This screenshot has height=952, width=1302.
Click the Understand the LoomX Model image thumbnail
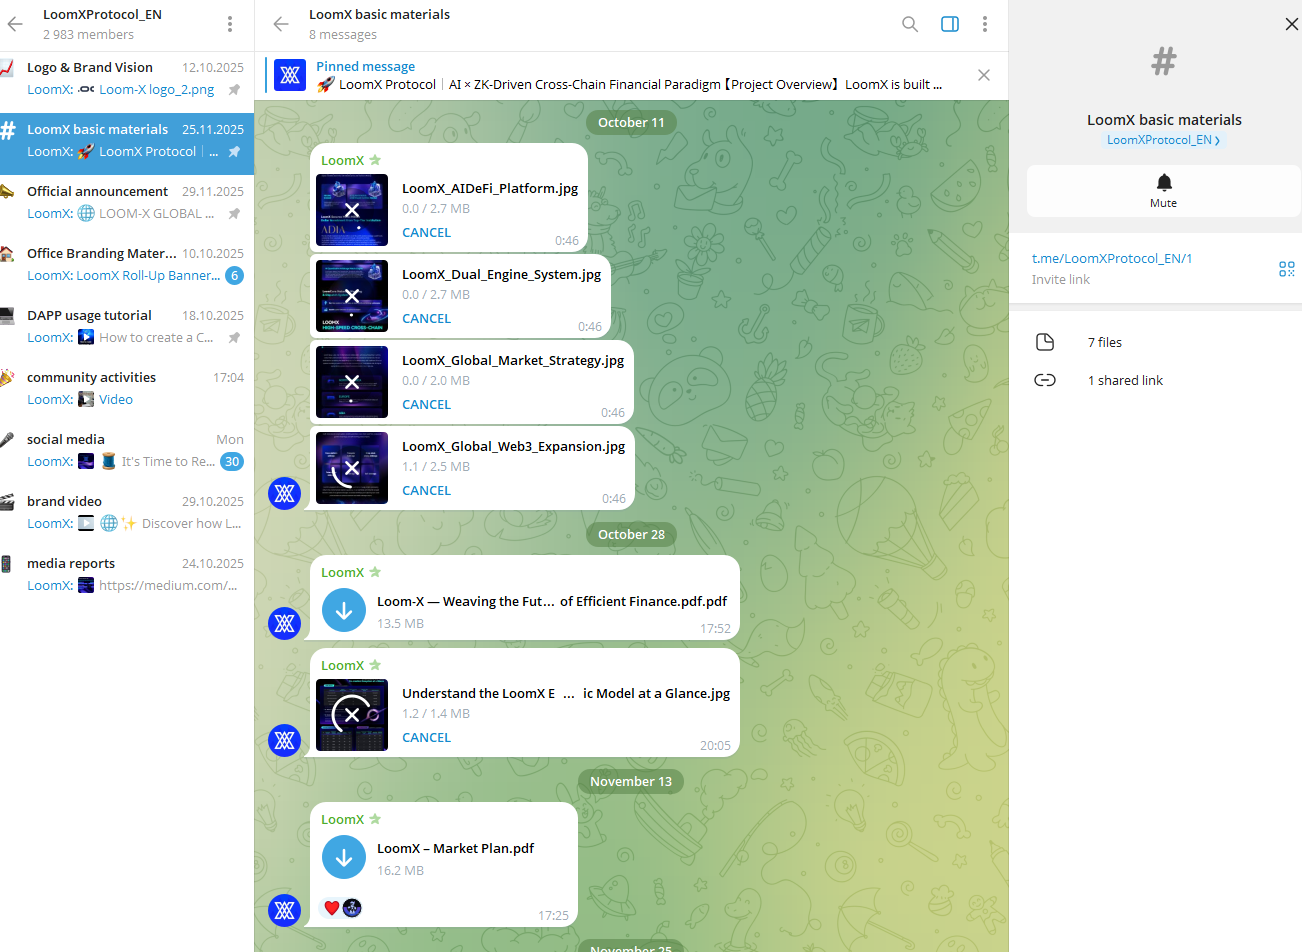click(352, 715)
